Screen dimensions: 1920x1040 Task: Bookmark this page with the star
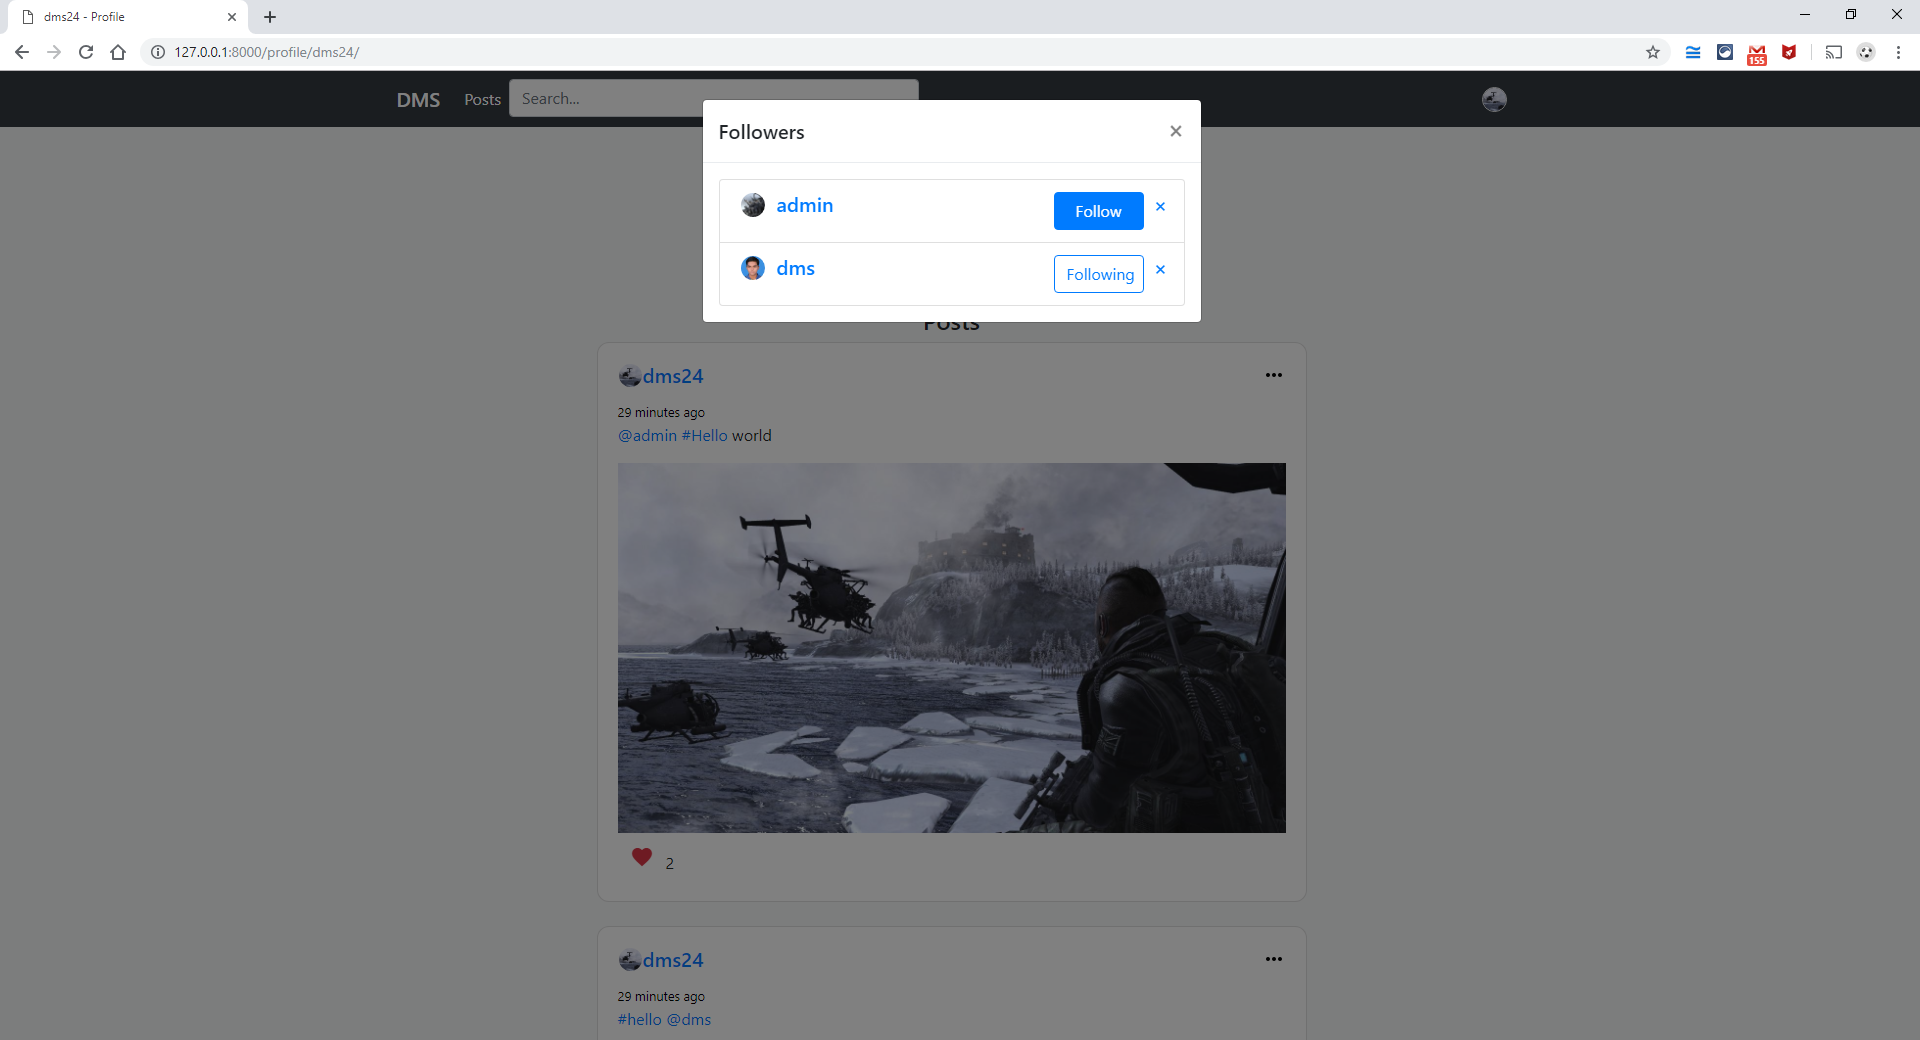coord(1653,52)
